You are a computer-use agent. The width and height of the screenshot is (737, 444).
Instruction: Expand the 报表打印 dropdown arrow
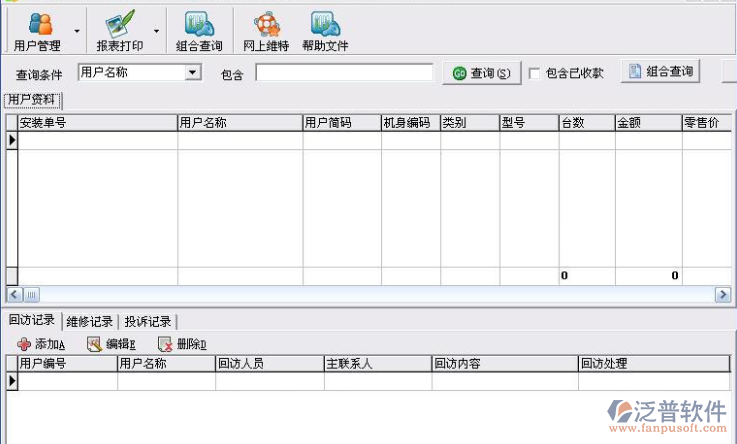pyautogui.click(x=156, y=30)
